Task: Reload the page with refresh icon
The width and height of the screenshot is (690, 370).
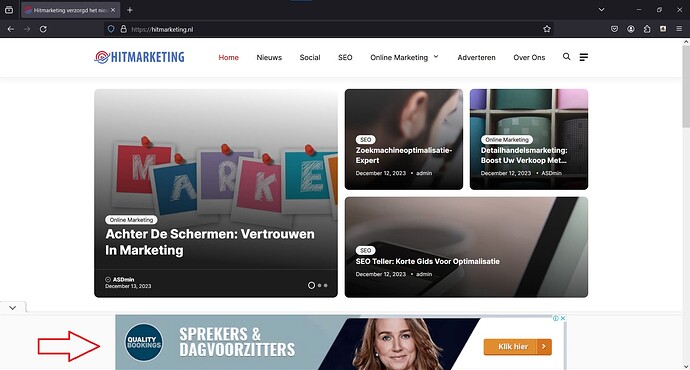Action: 43,29
